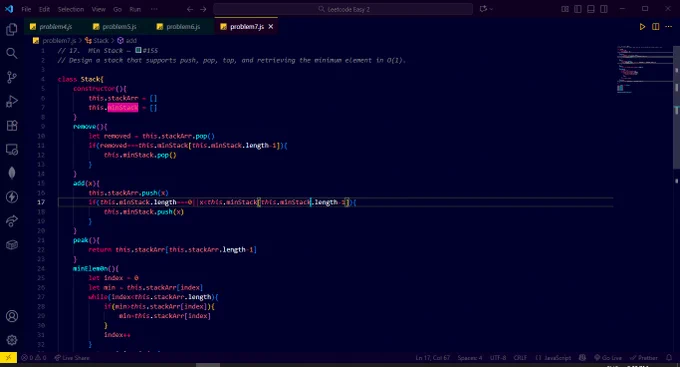Click the VS Code logo icon
This screenshot has height=367, width=680.
(x=9, y=9)
